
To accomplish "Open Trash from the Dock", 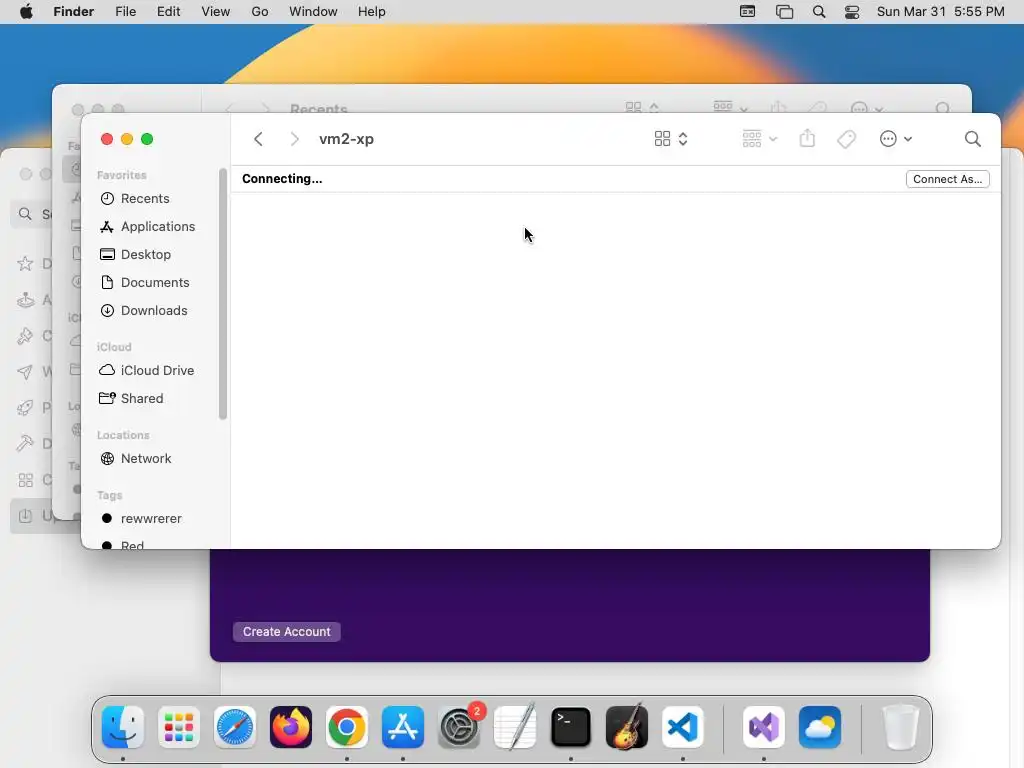I will click(x=901, y=727).
